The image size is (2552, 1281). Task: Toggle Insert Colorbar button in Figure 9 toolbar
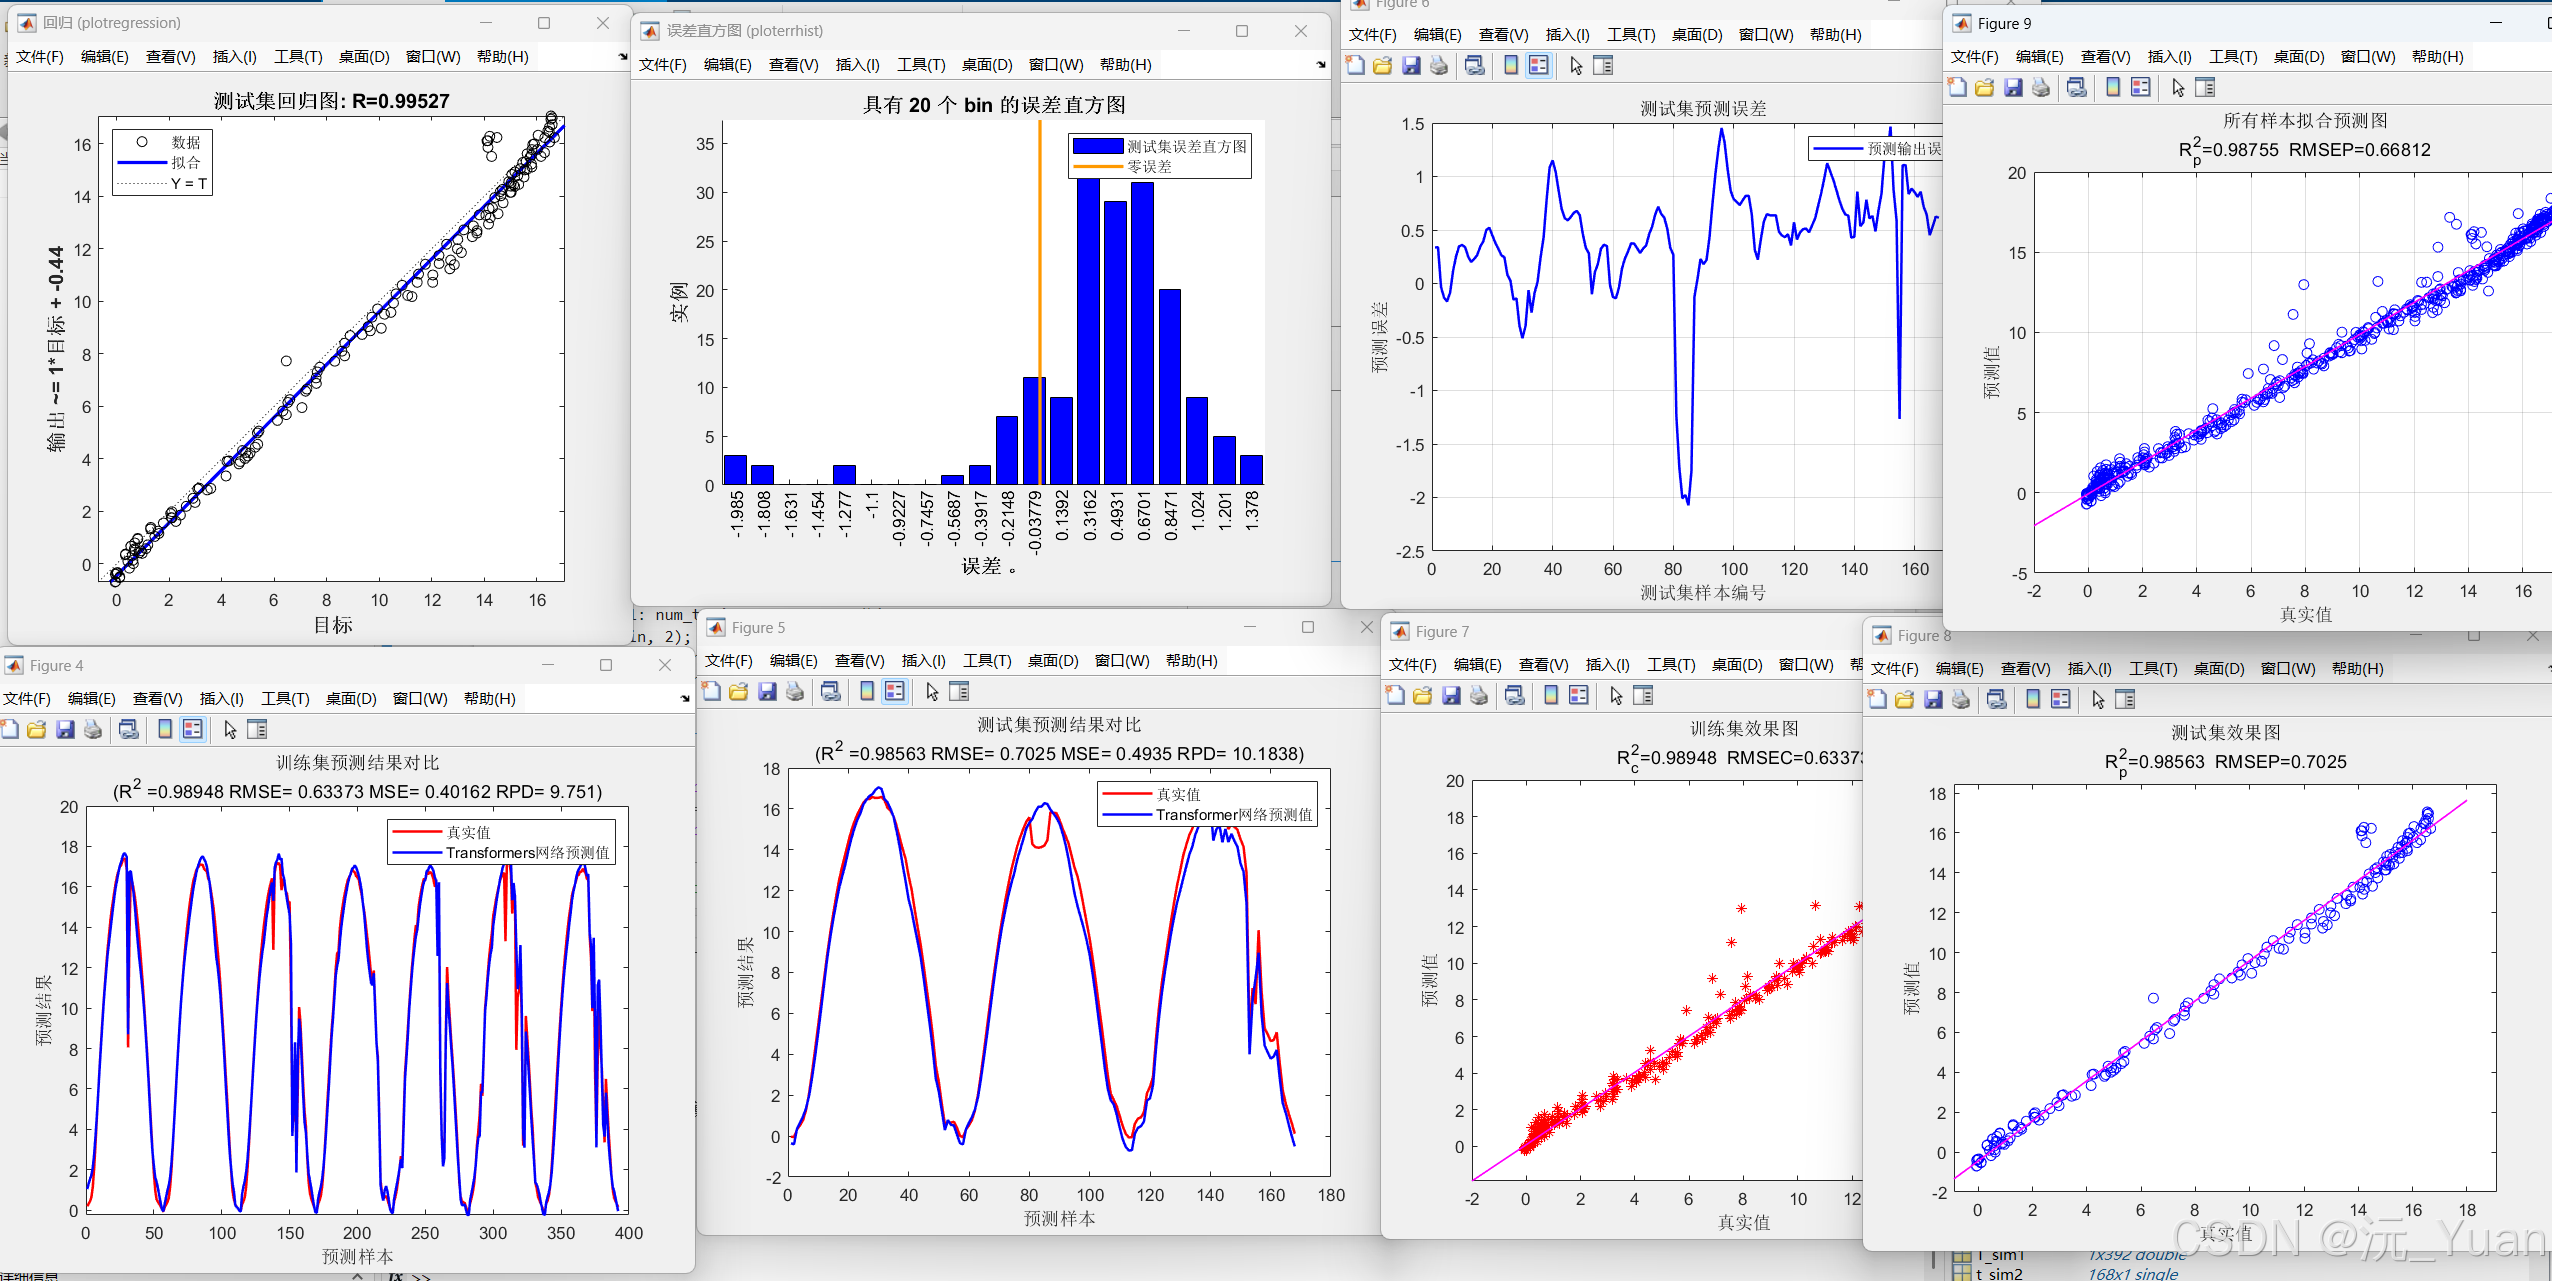(x=2112, y=88)
